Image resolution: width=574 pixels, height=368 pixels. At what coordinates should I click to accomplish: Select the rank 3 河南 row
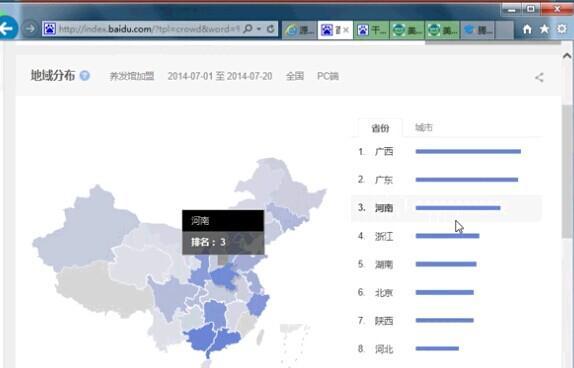click(x=446, y=208)
